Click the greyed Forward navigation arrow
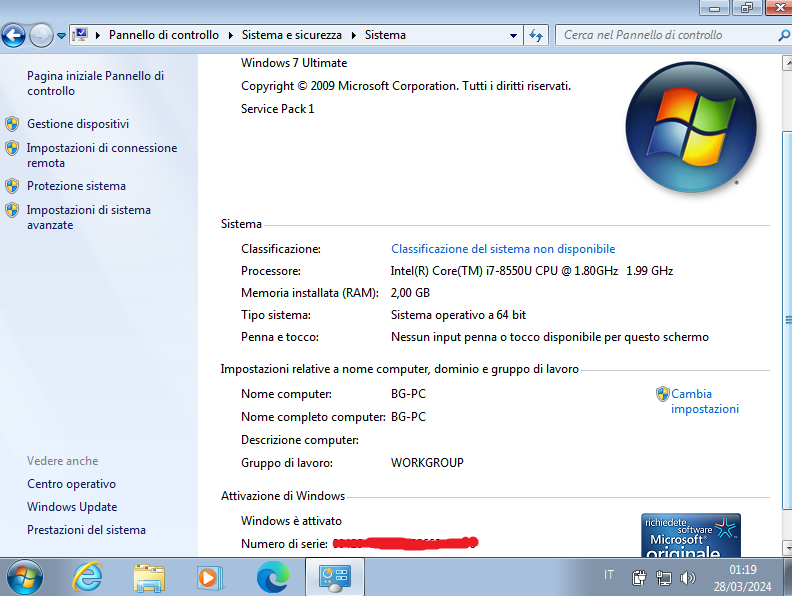Image resolution: width=792 pixels, height=596 pixels. [x=41, y=35]
